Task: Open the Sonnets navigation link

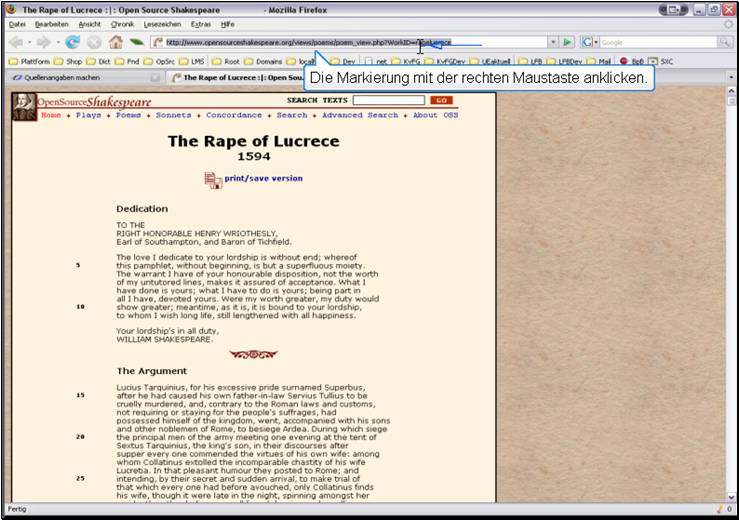Action: tap(172, 115)
